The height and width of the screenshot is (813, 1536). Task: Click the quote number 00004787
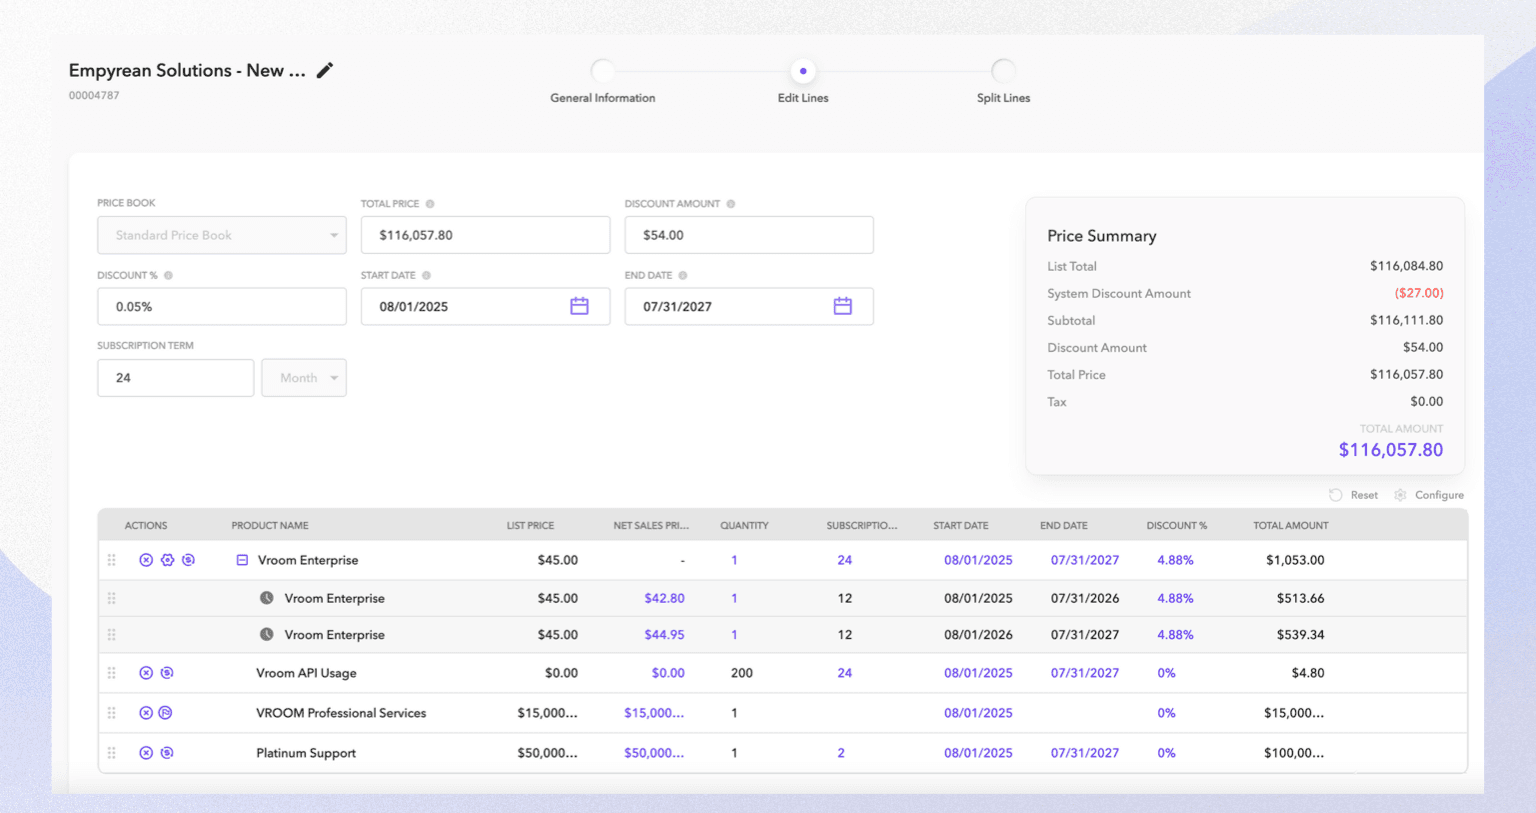pyautogui.click(x=94, y=96)
